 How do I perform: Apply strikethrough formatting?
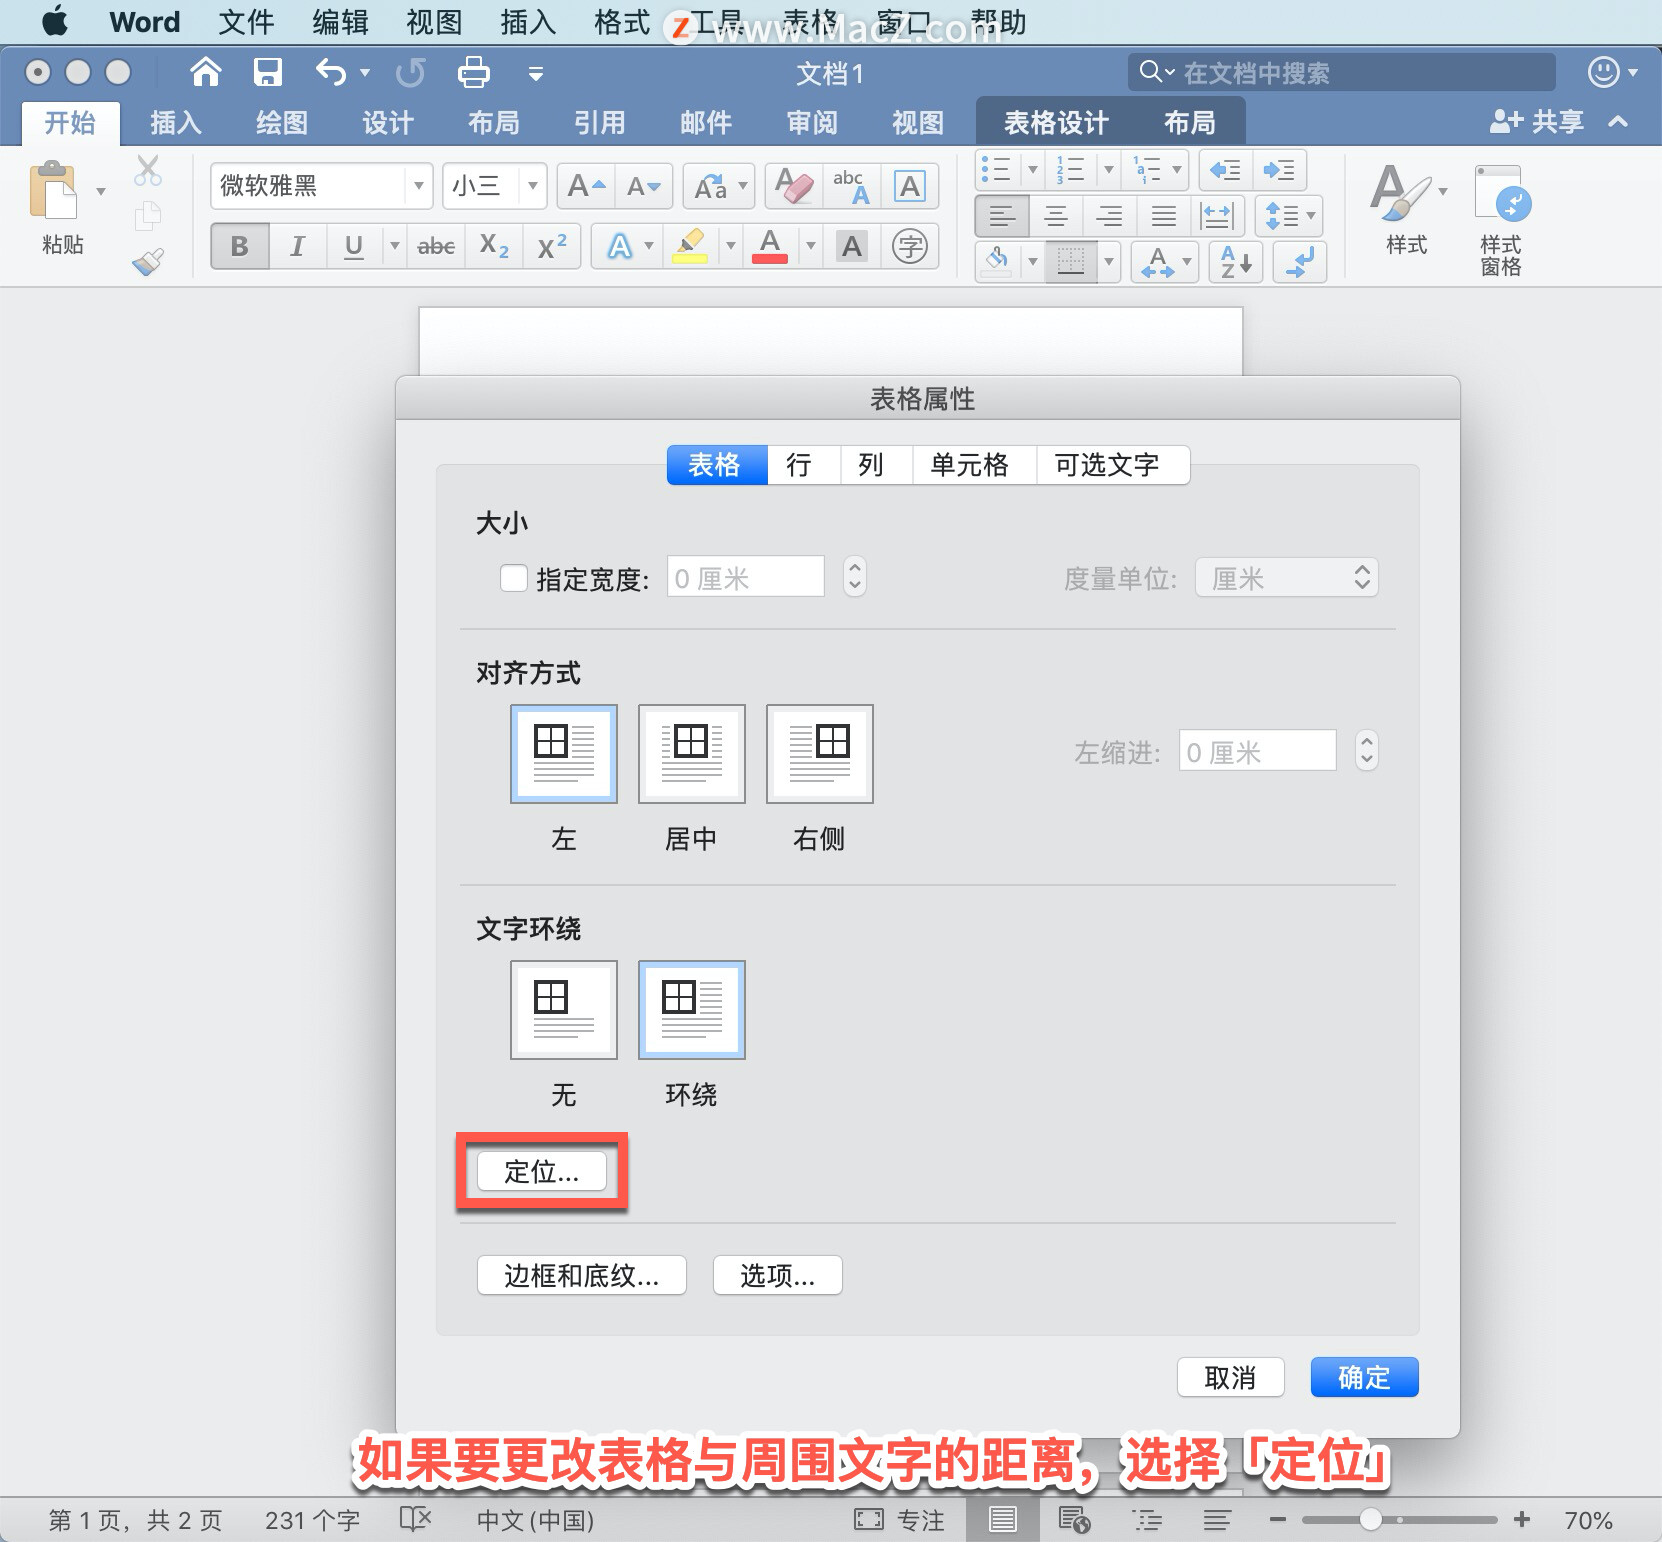click(x=436, y=246)
